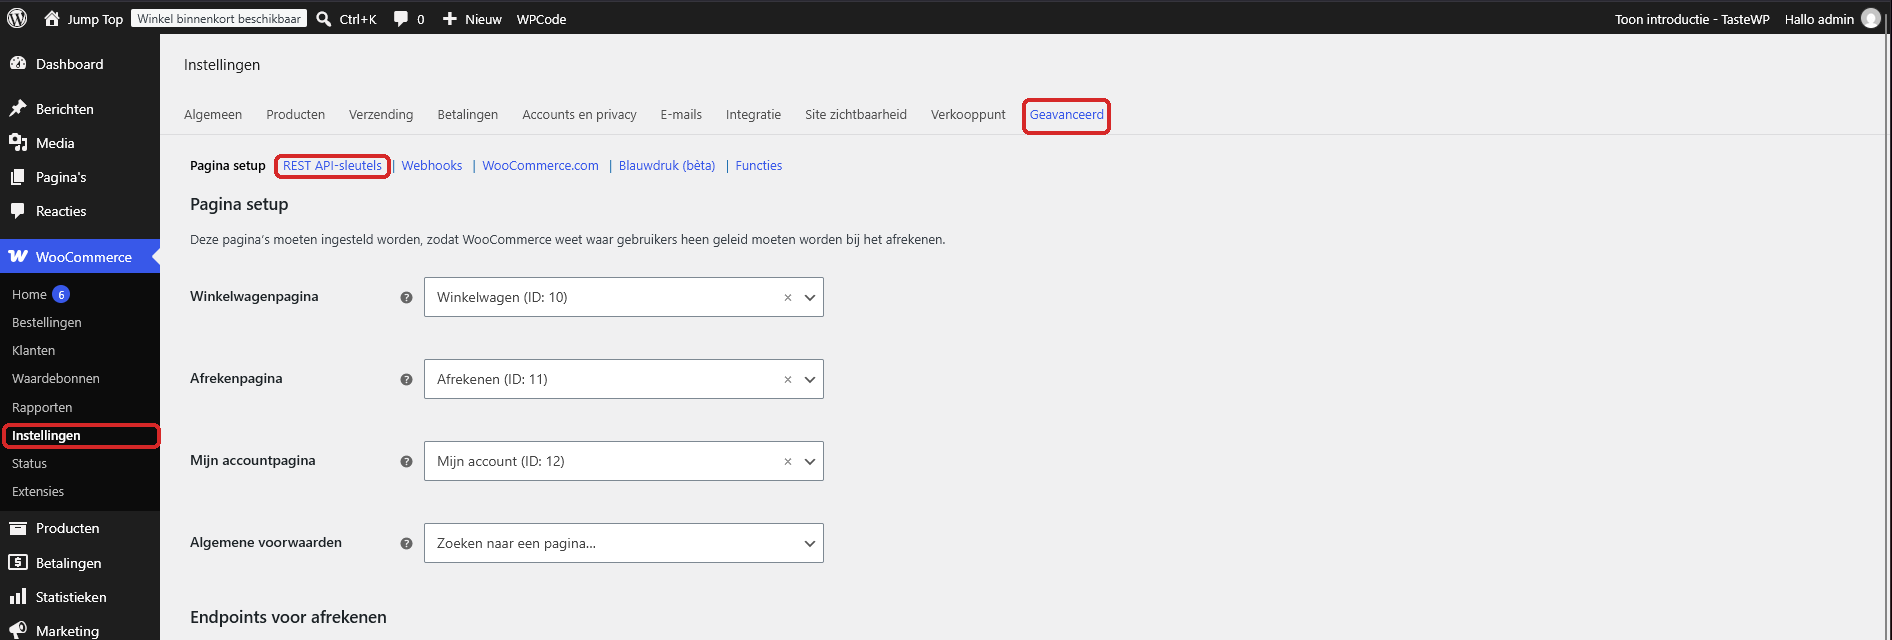This screenshot has width=1892, height=640.
Task: Switch to the Producten settings tab
Action: [295, 114]
